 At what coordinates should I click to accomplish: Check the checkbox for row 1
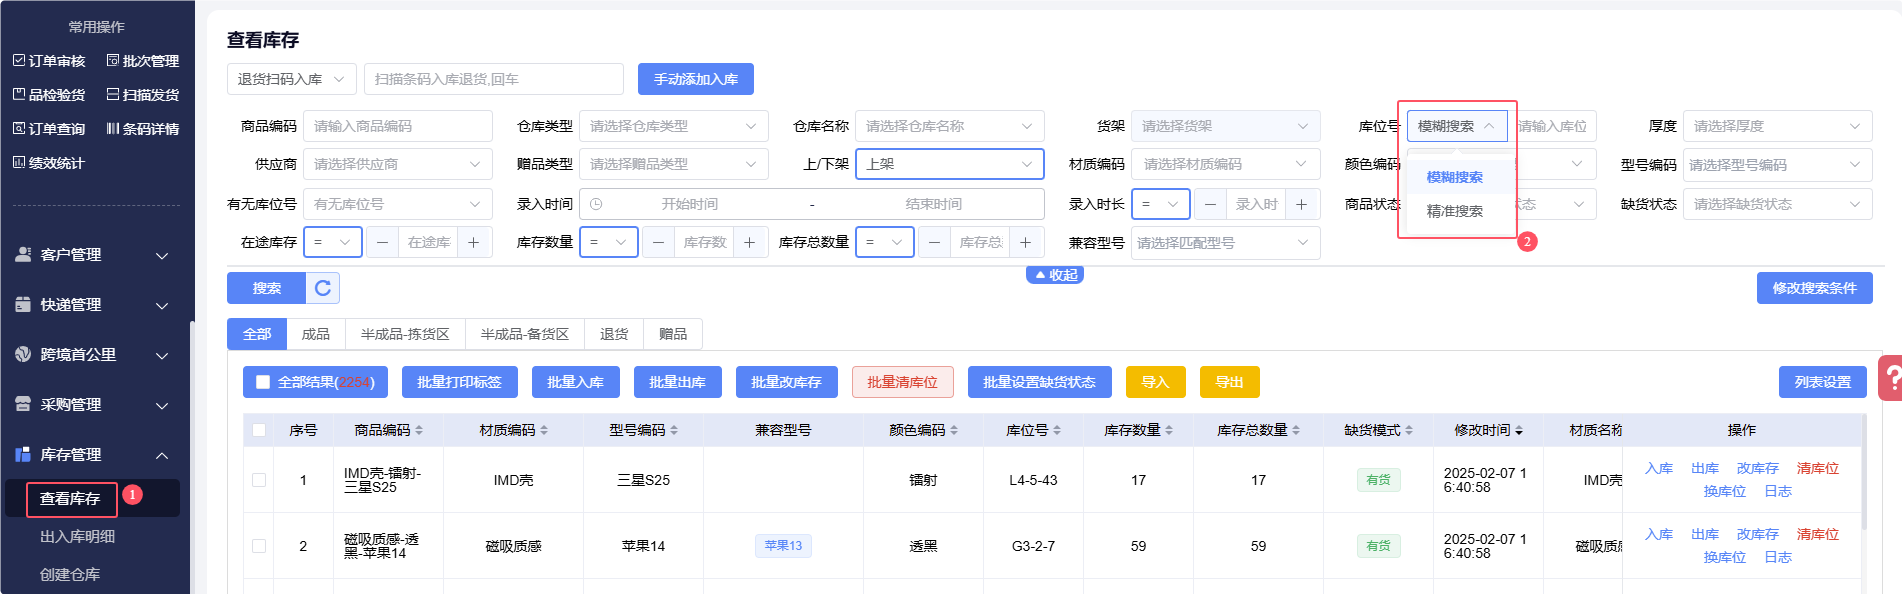pos(259,480)
